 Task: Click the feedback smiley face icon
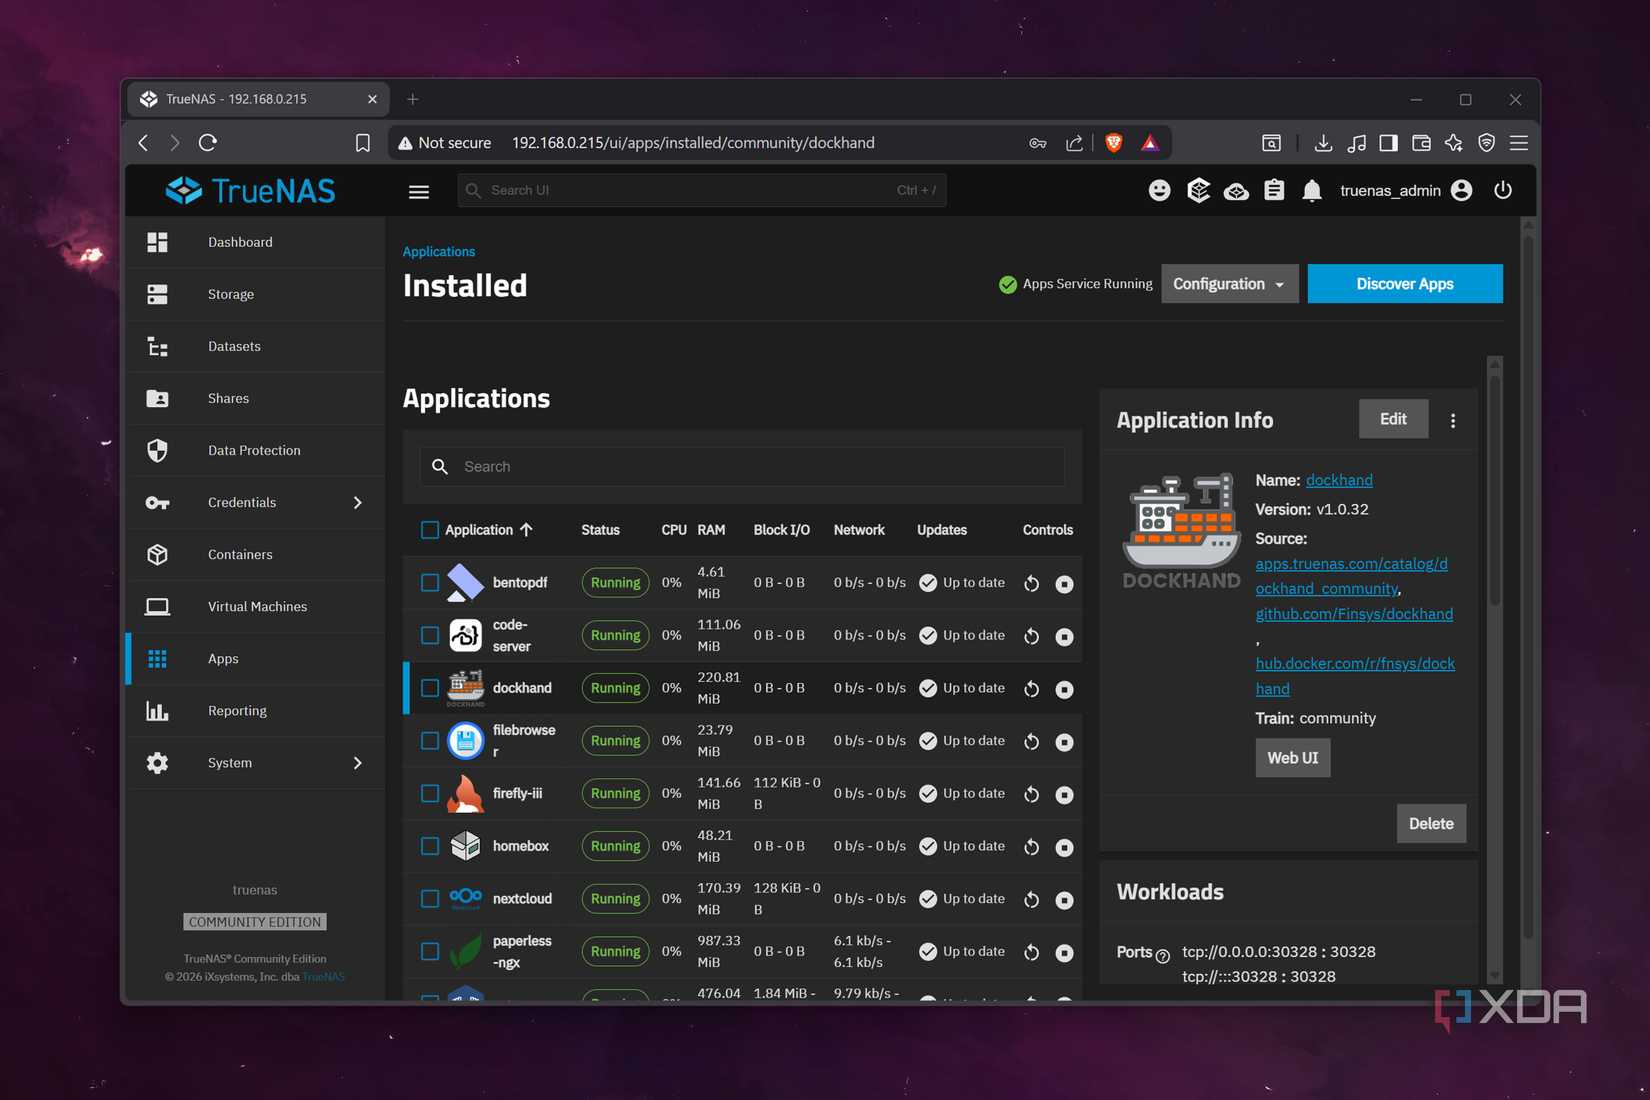[x=1159, y=190]
